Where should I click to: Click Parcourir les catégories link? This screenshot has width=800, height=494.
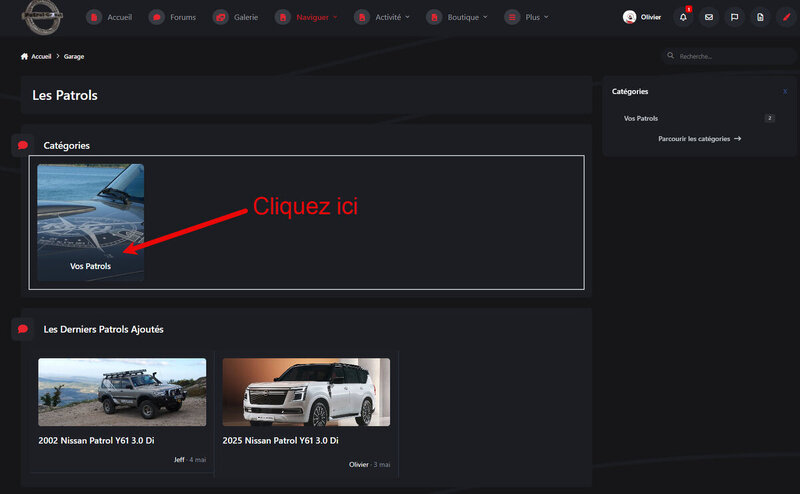click(699, 139)
